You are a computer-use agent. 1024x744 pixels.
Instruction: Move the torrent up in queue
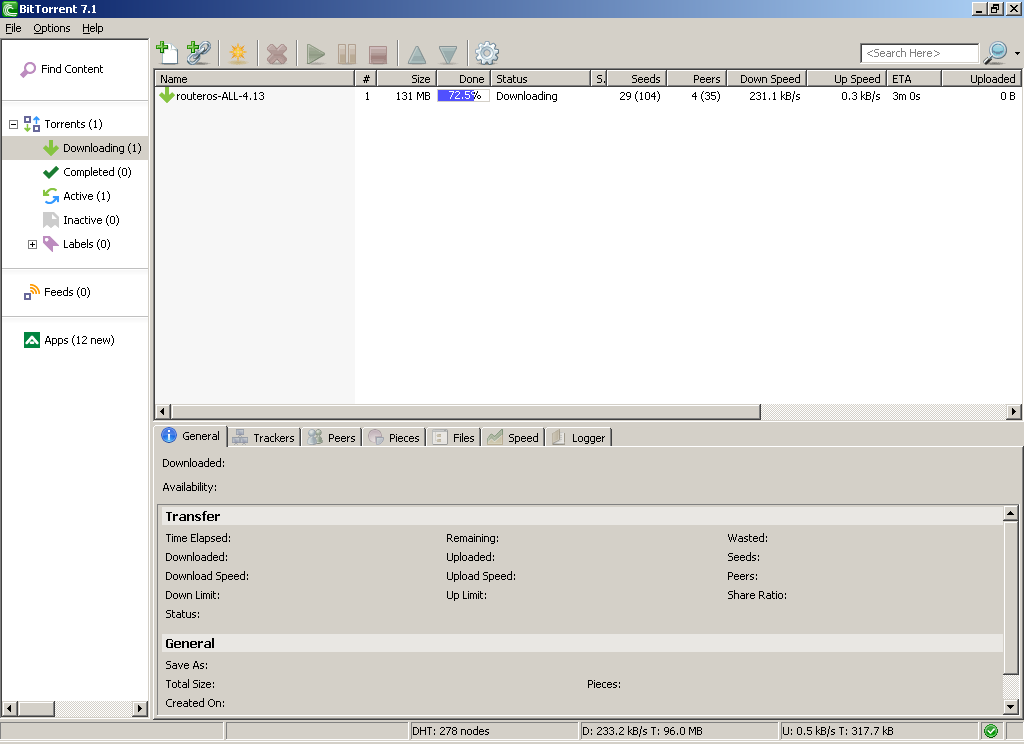coord(415,53)
